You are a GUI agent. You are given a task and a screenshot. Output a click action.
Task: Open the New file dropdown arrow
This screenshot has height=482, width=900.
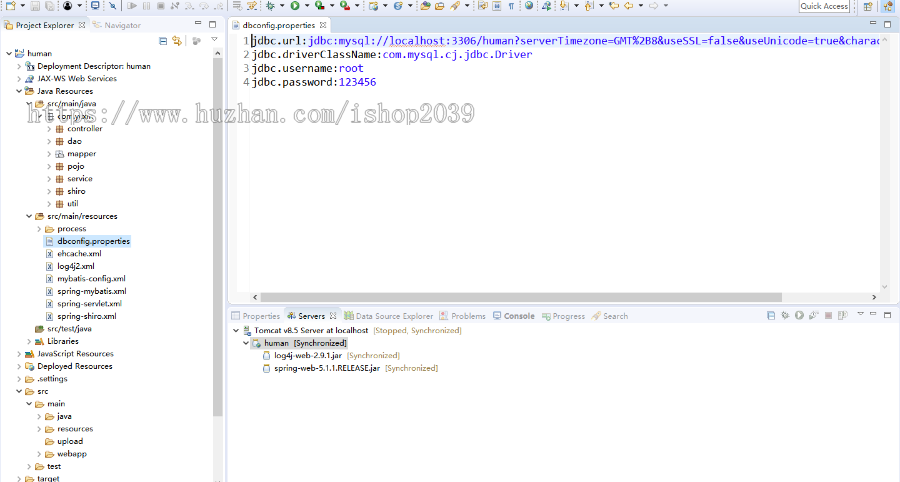pyautogui.click(x=22, y=6)
